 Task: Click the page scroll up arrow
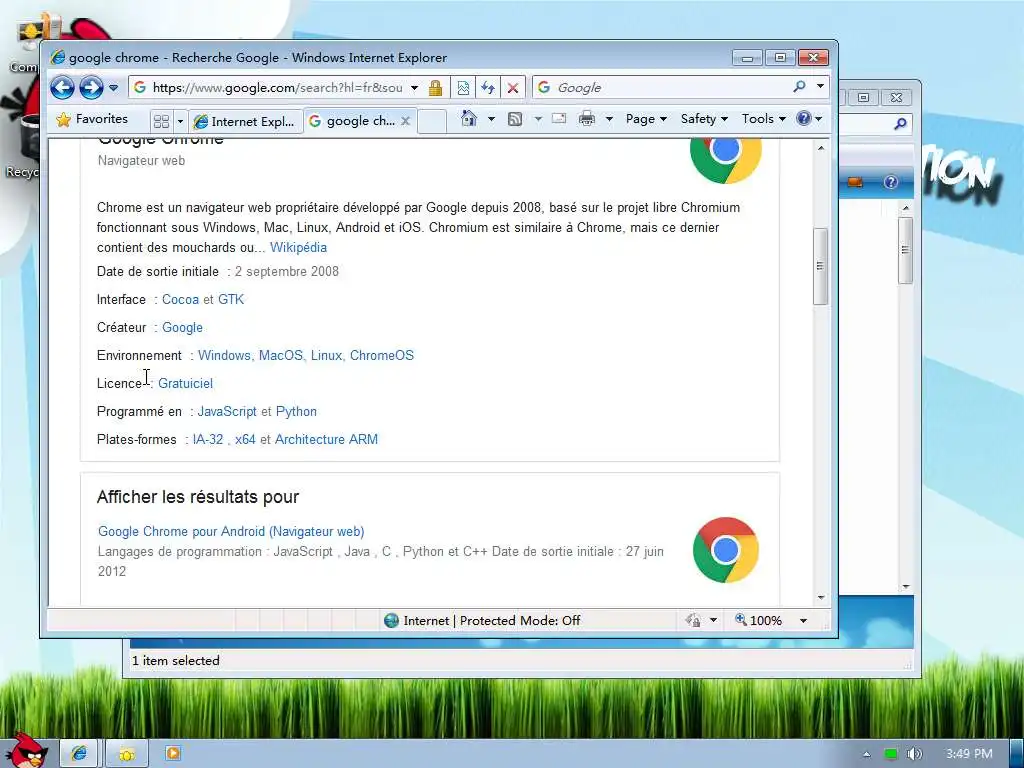click(x=821, y=148)
